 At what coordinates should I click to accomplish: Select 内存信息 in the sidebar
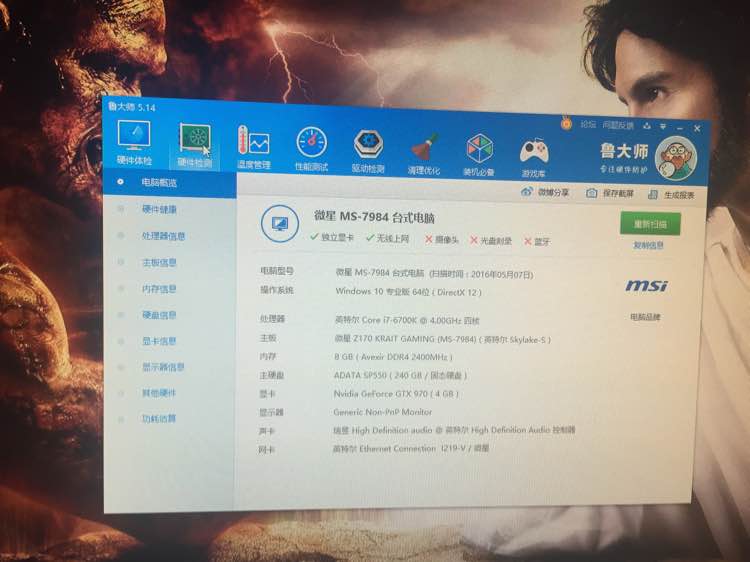click(x=159, y=288)
